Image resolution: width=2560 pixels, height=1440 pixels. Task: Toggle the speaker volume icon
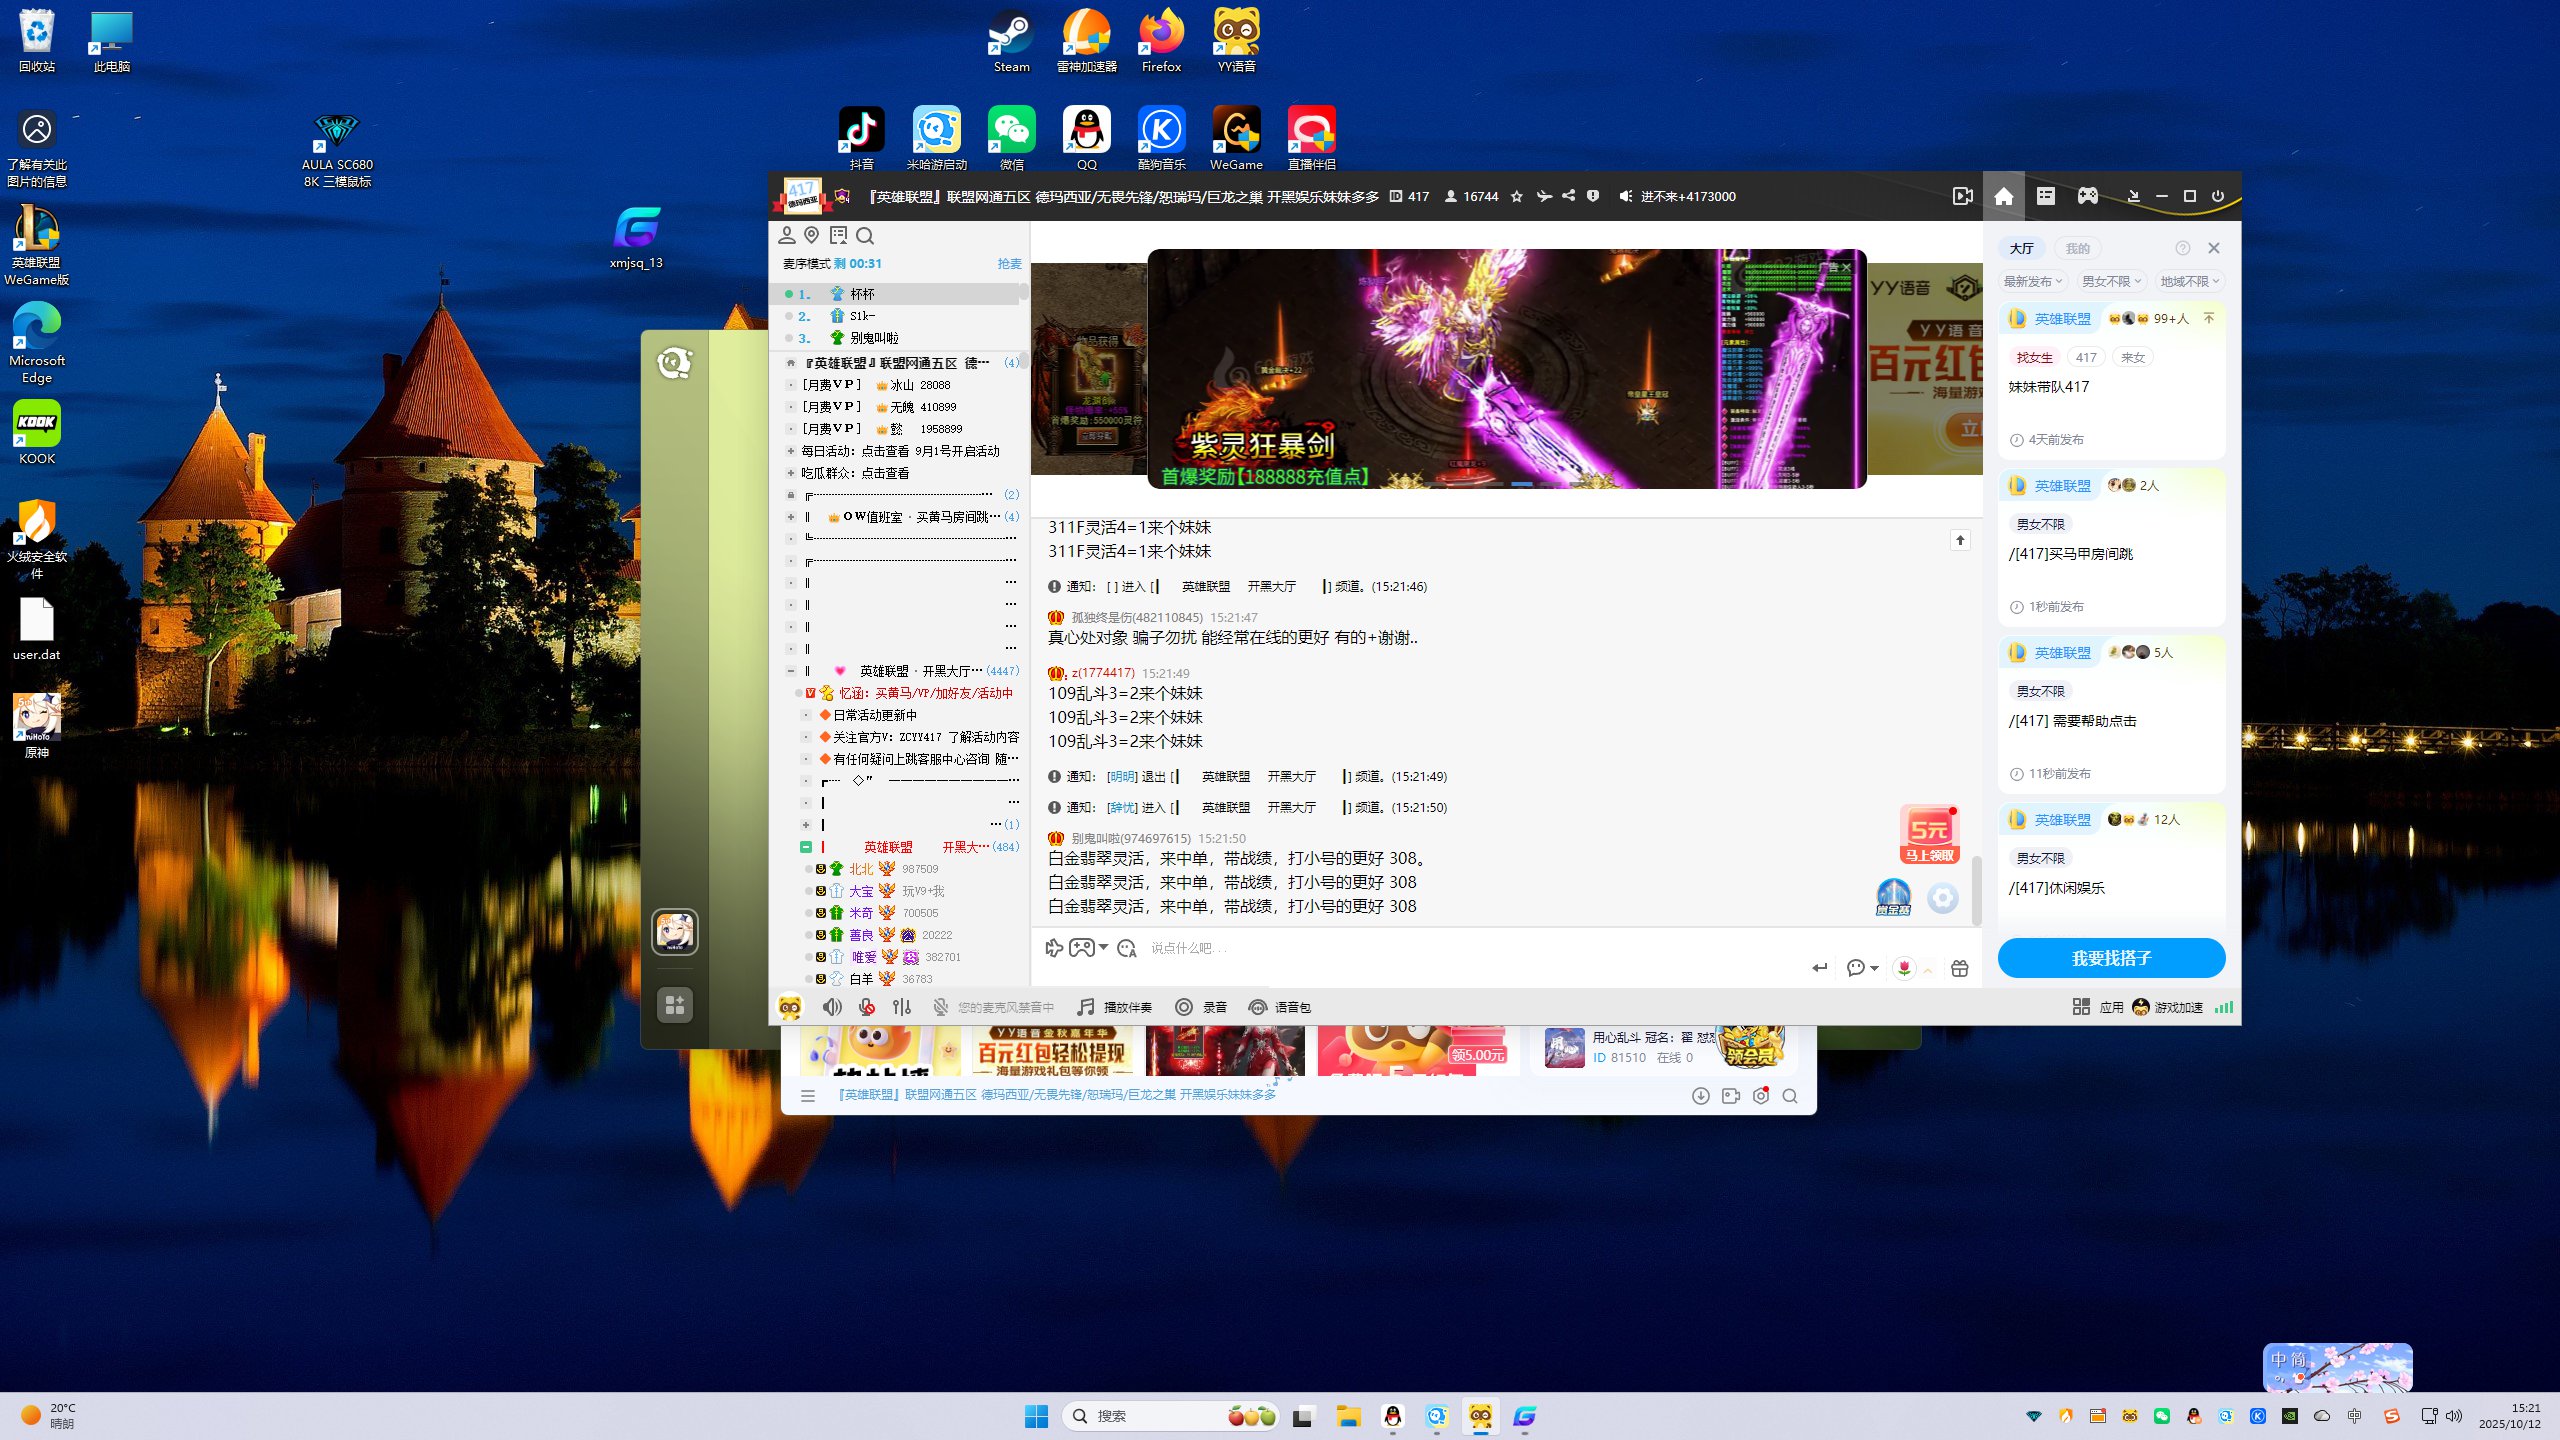click(x=831, y=1007)
